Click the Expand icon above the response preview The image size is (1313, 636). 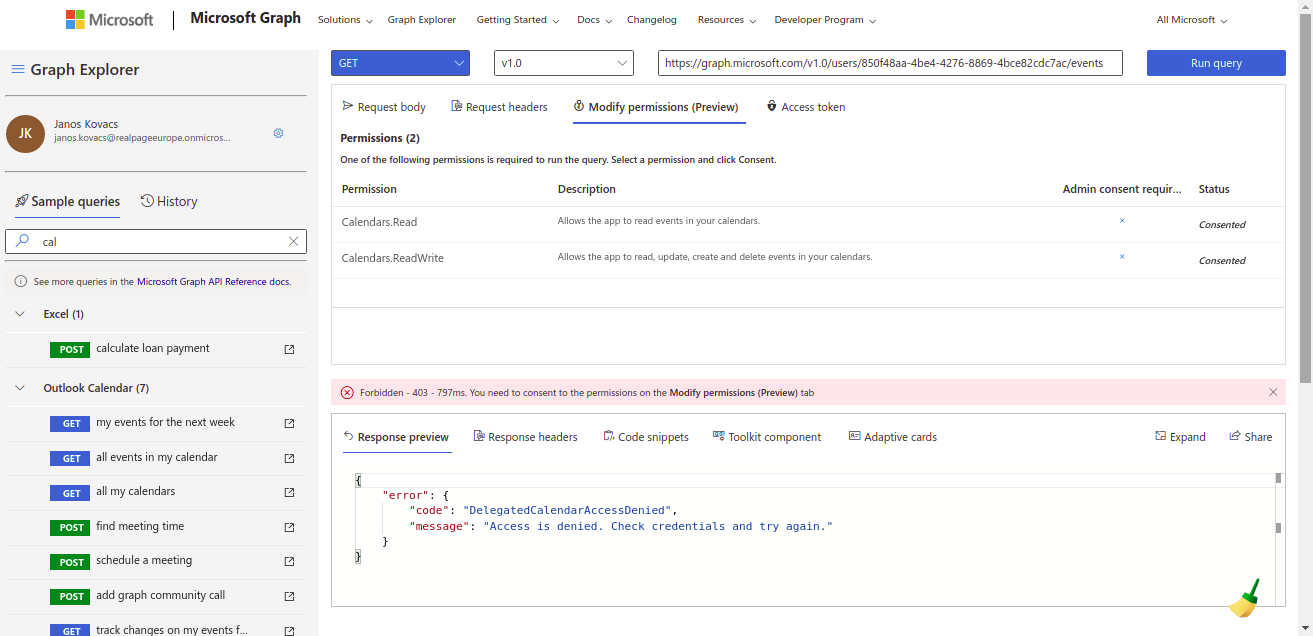(x=1180, y=436)
